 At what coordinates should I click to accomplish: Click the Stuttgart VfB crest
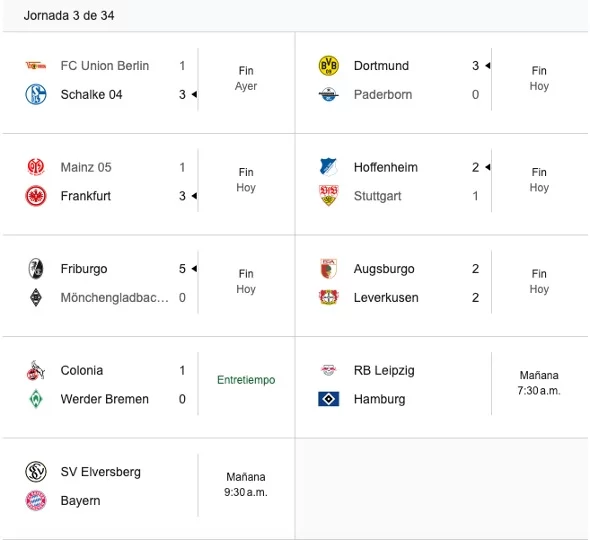pyautogui.click(x=328, y=196)
